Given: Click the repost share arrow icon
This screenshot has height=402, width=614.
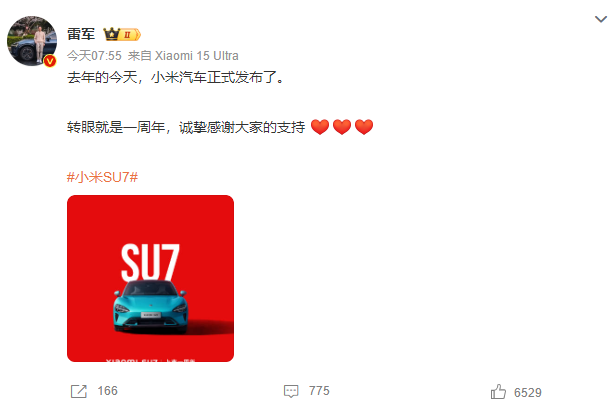Looking at the screenshot, I should click(79, 391).
